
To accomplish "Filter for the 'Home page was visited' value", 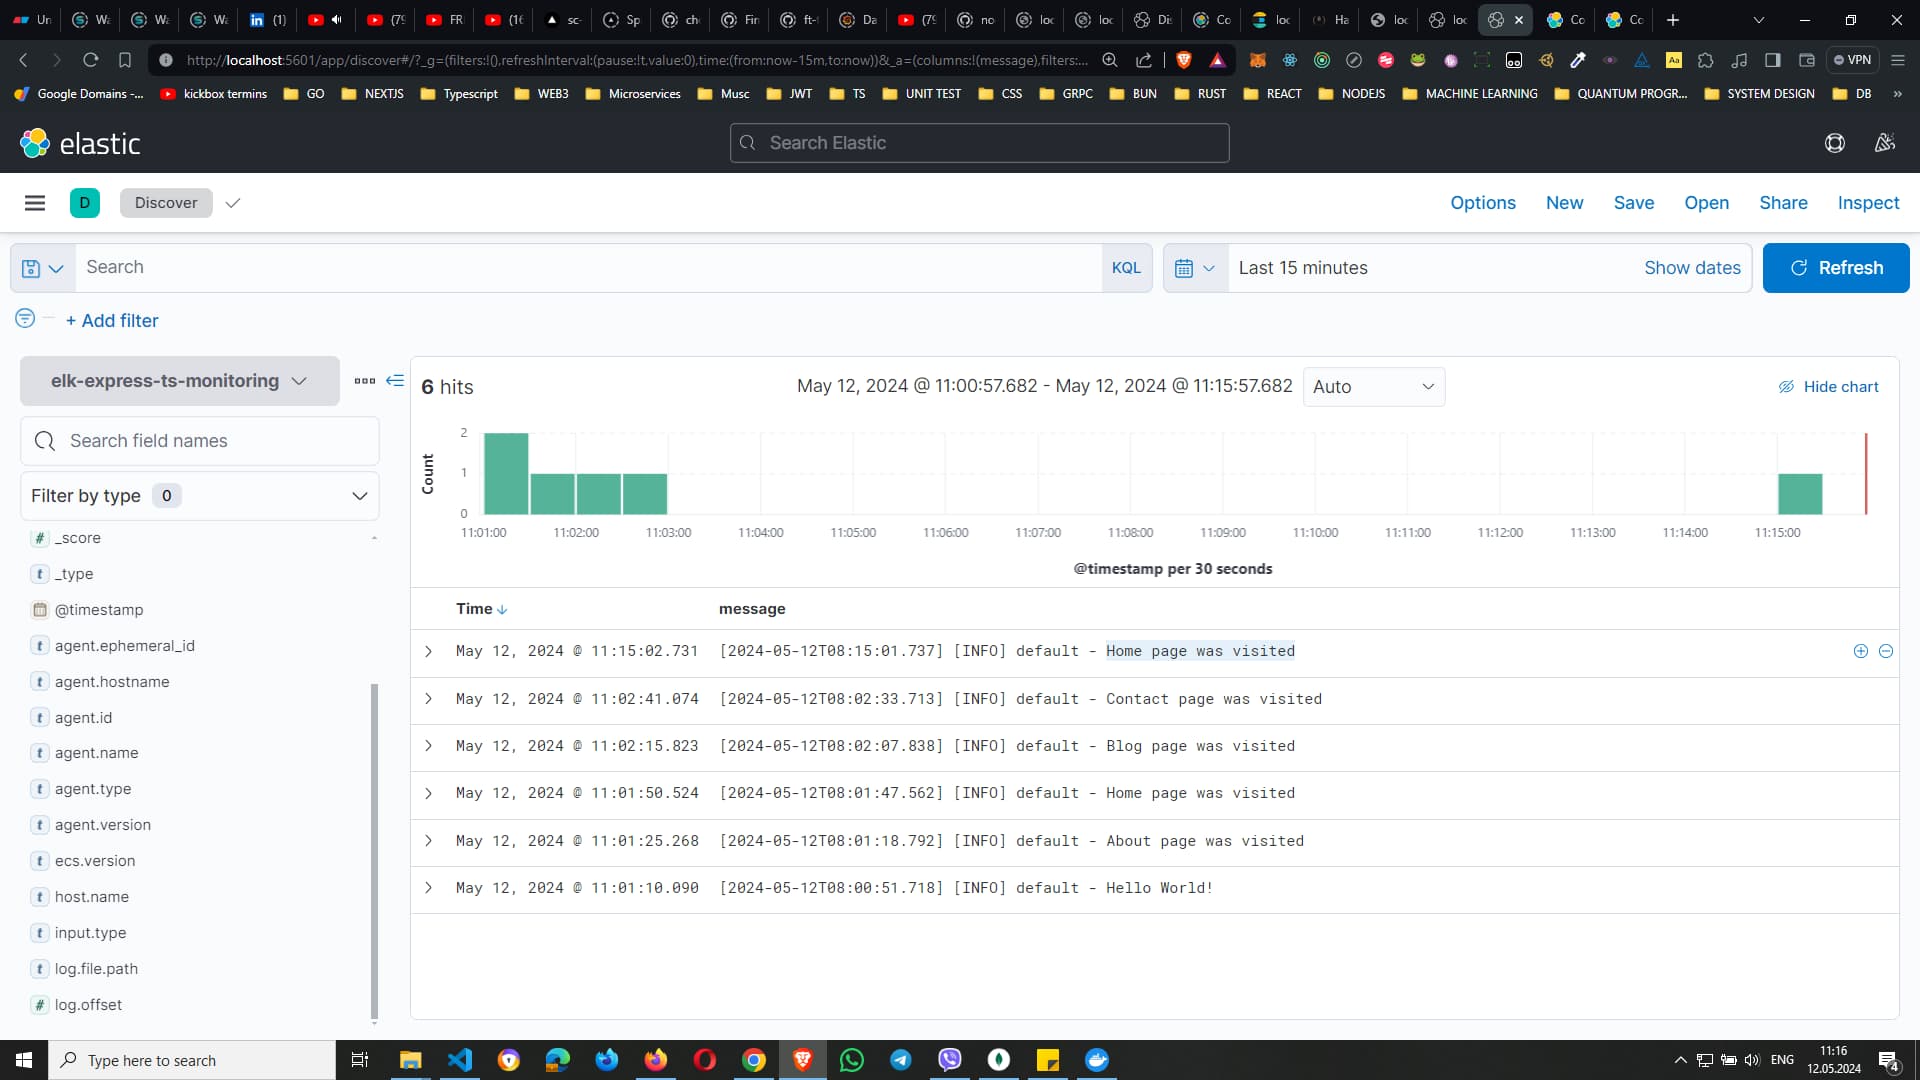I will (1860, 651).
